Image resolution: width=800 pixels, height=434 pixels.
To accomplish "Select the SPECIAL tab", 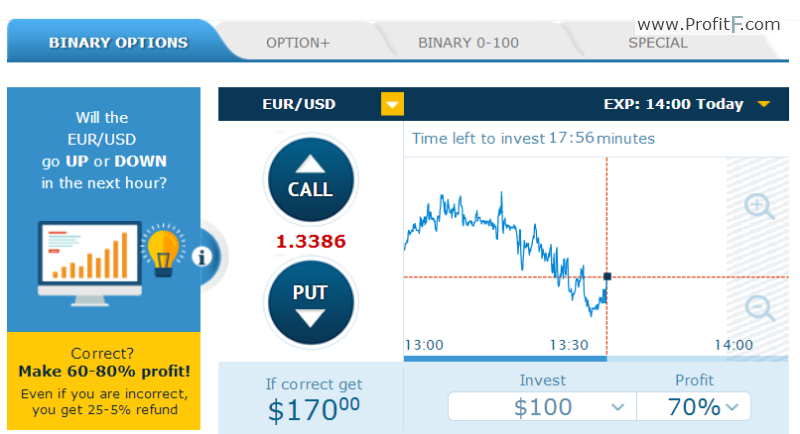I will [658, 43].
